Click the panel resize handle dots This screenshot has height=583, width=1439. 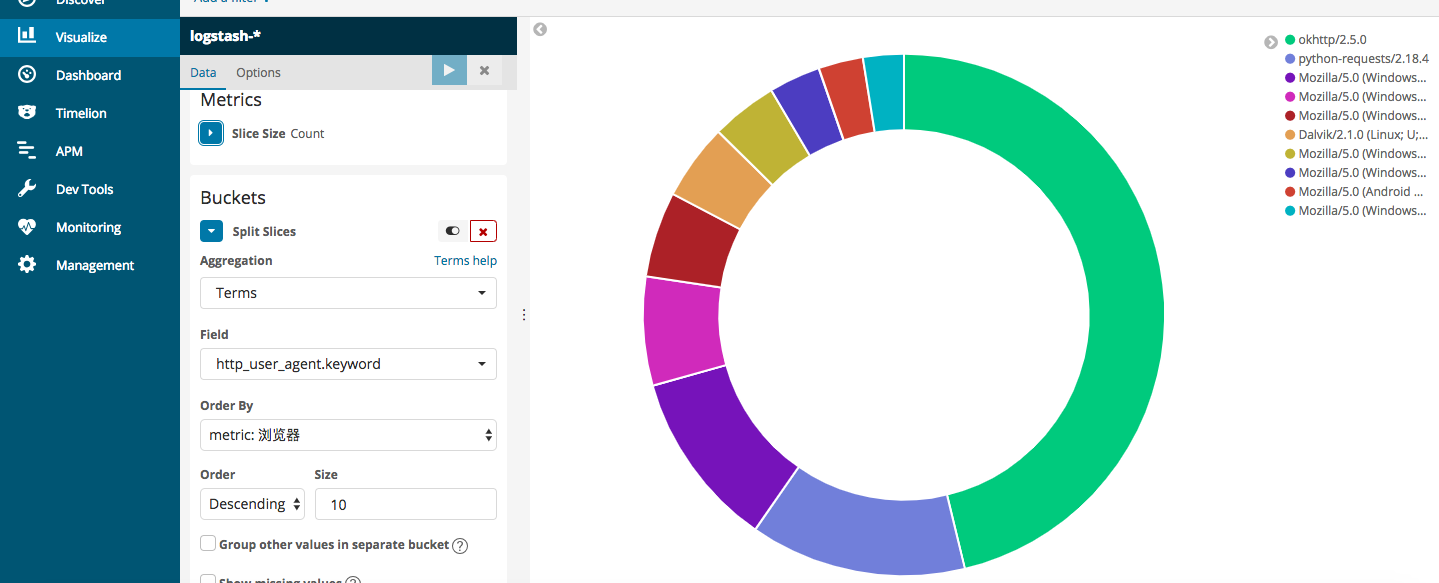click(523, 314)
